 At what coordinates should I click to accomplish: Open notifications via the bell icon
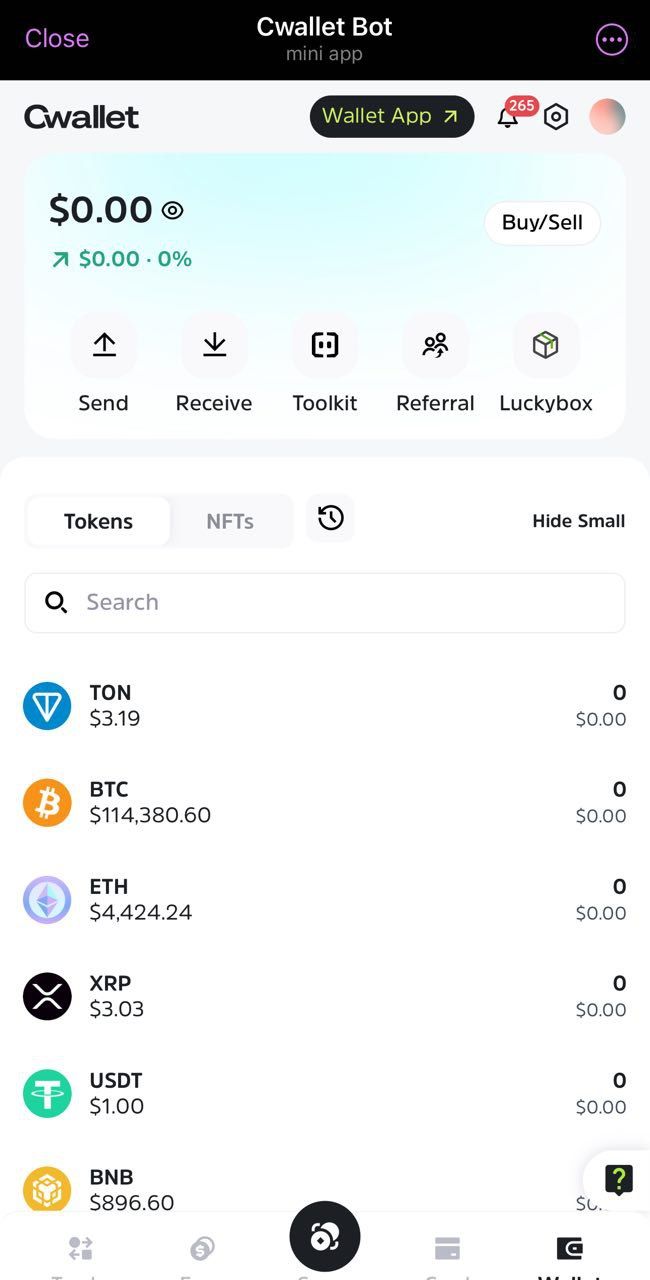[x=507, y=117]
